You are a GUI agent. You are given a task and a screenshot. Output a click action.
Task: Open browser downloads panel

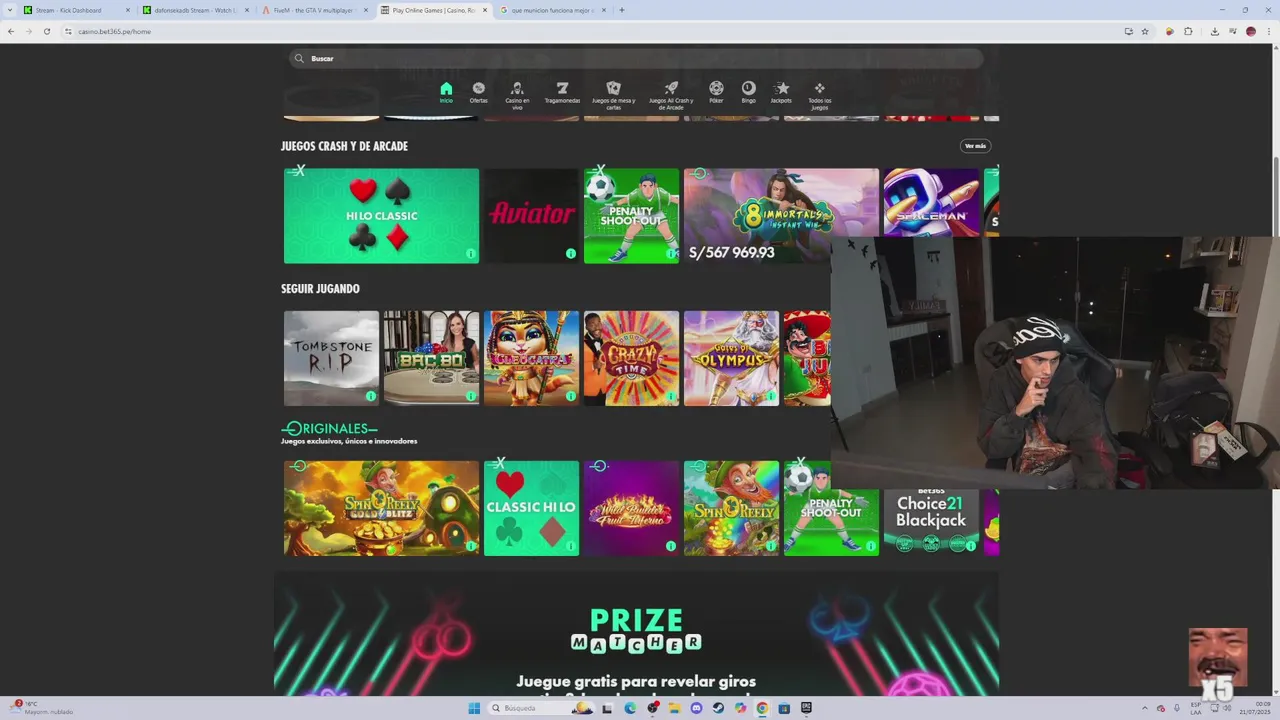tap(1214, 31)
